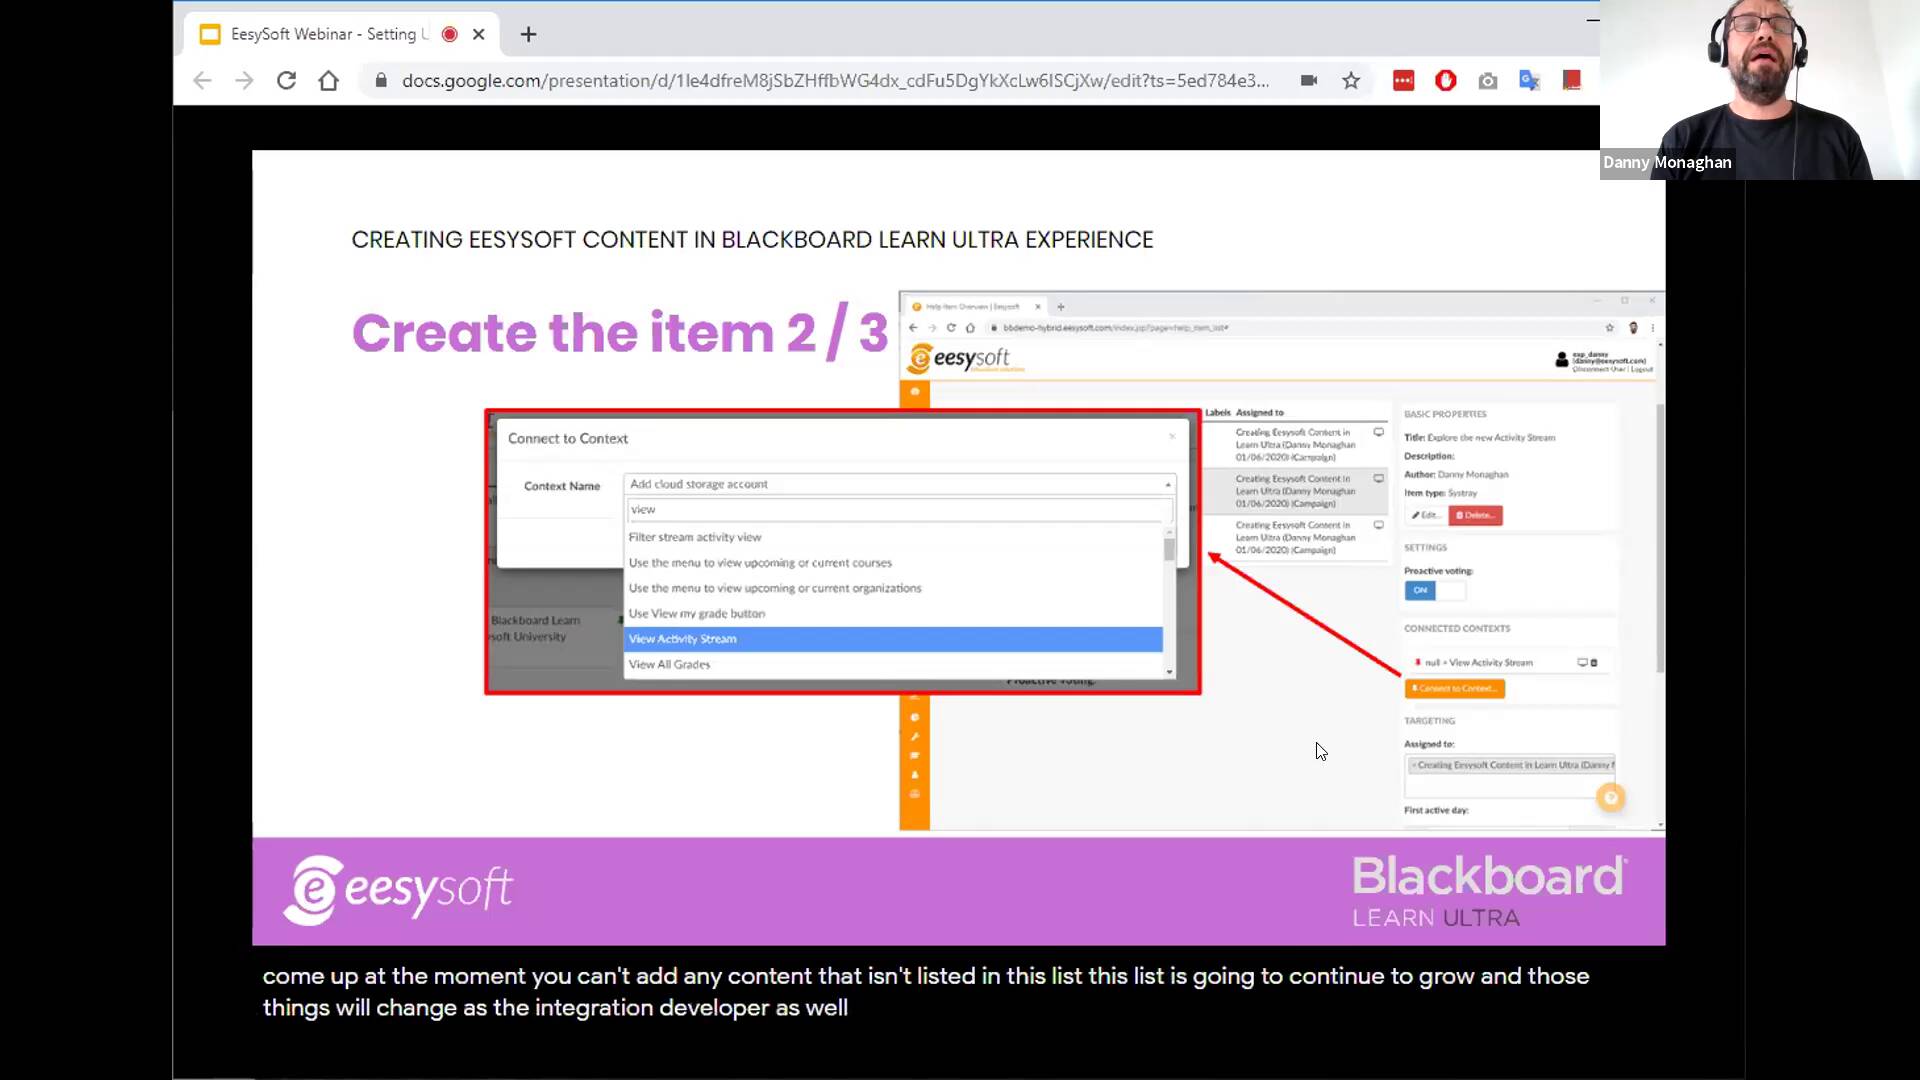Click the context search field containing 'view'

click(x=898, y=510)
